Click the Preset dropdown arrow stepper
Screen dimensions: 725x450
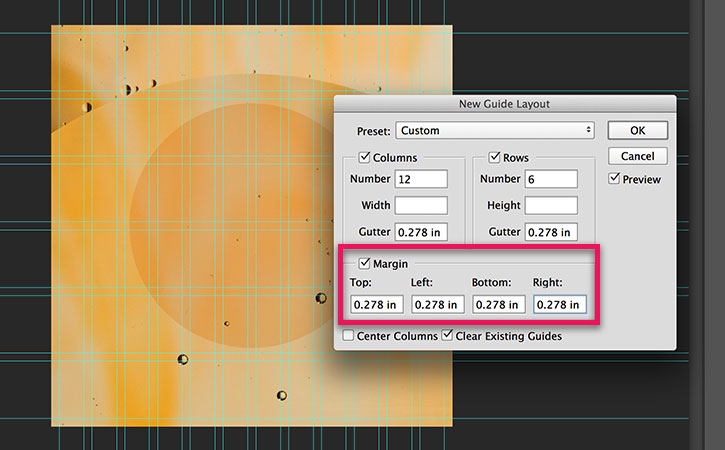pyautogui.click(x=588, y=130)
